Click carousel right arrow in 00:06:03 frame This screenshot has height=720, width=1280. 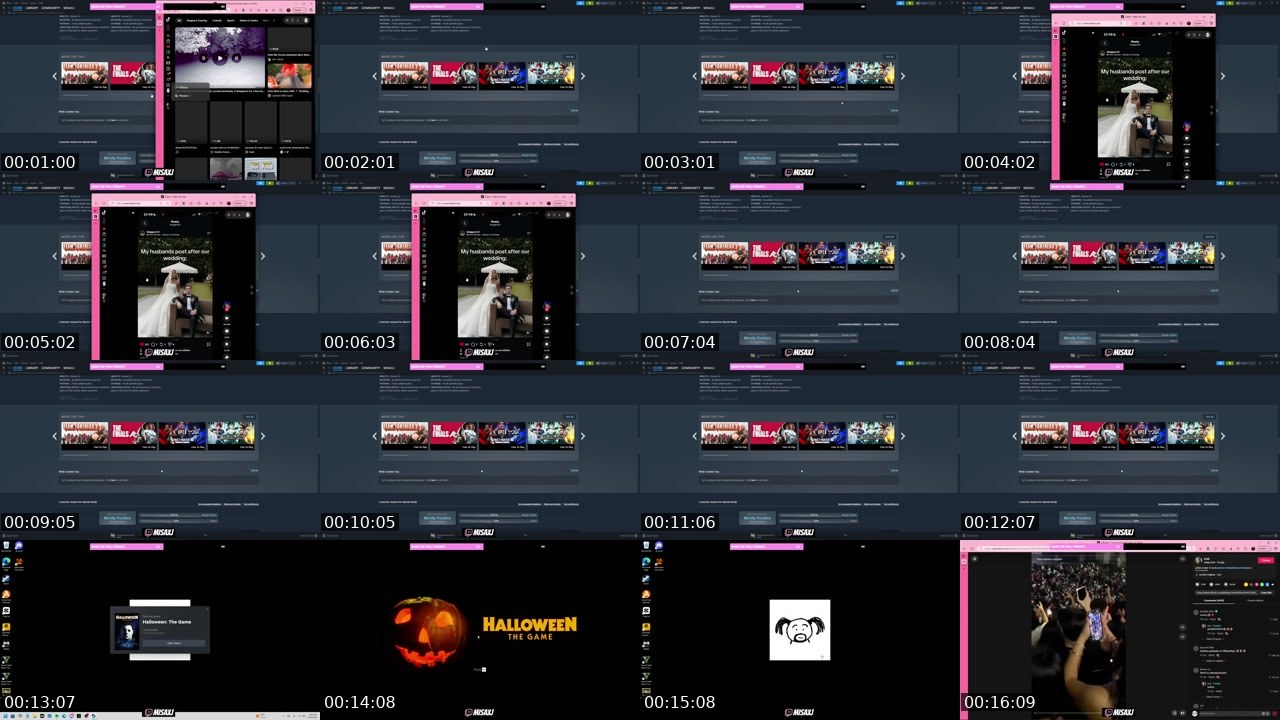pyautogui.click(x=583, y=255)
